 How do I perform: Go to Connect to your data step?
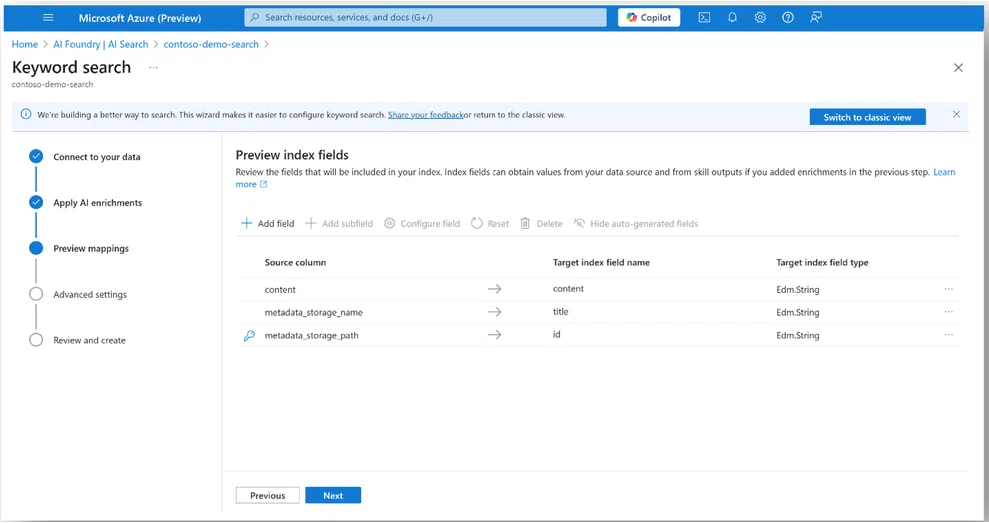tap(97, 156)
